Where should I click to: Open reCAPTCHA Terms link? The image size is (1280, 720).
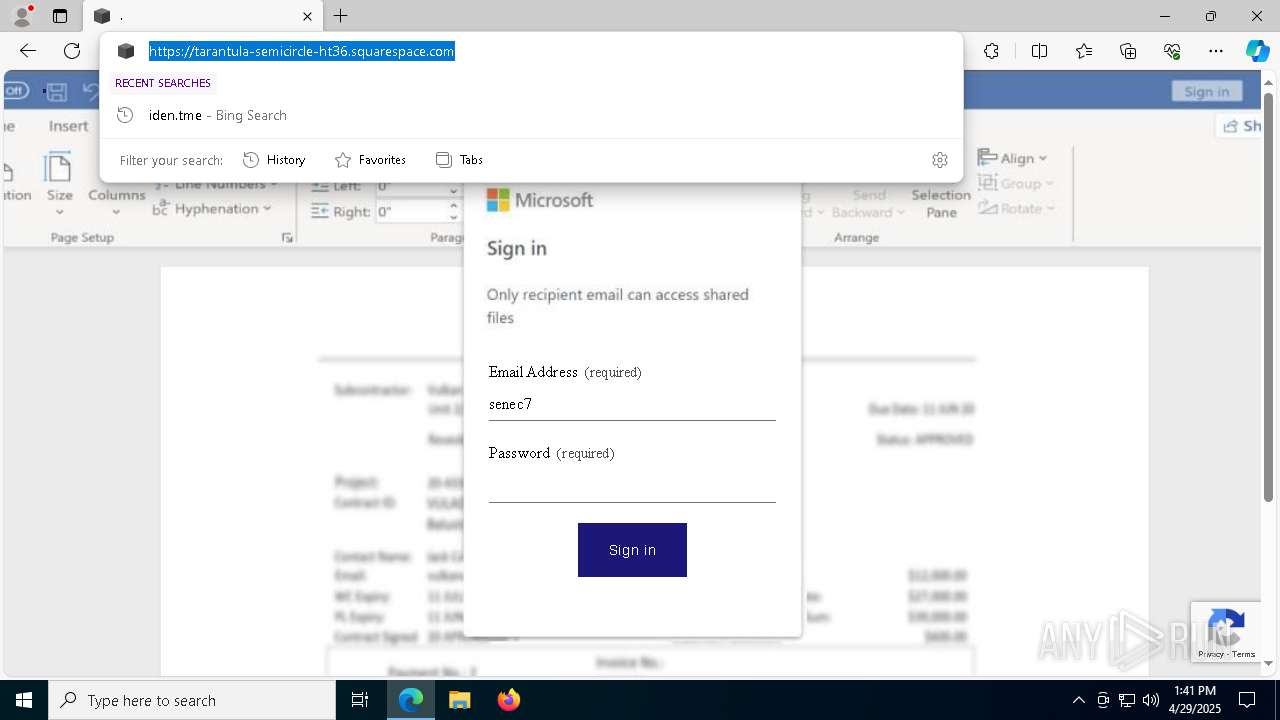pos(1244,654)
